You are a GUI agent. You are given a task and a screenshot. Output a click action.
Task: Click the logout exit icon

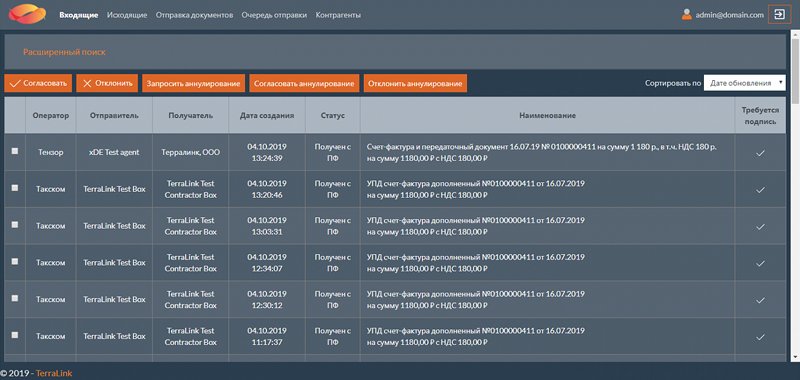pos(779,15)
